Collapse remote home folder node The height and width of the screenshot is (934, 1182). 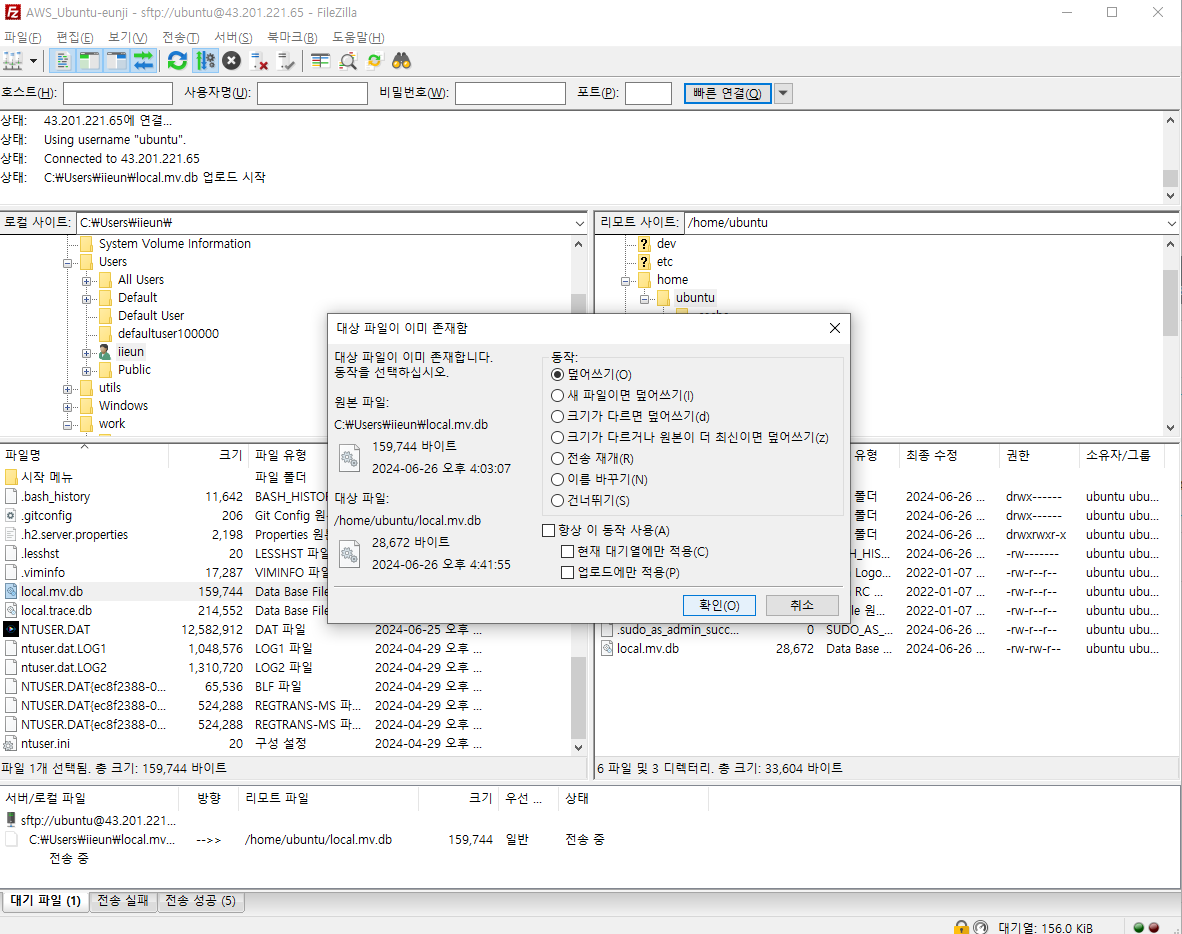point(625,281)
